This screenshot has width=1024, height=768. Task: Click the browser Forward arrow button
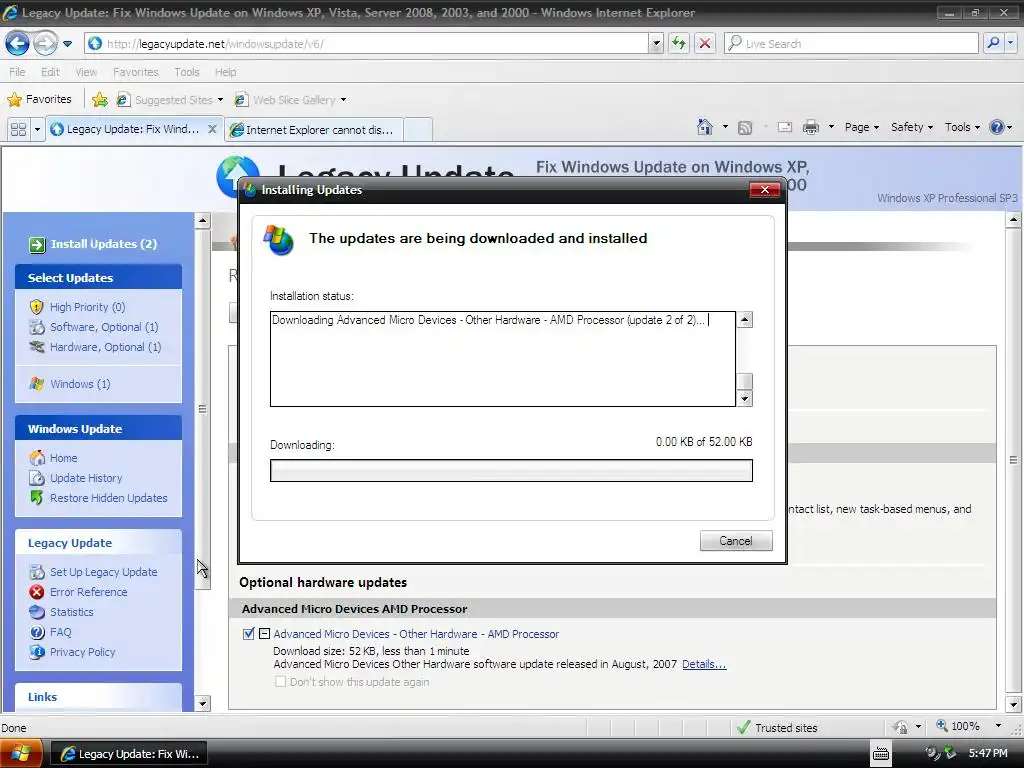(x=45, y=44)
